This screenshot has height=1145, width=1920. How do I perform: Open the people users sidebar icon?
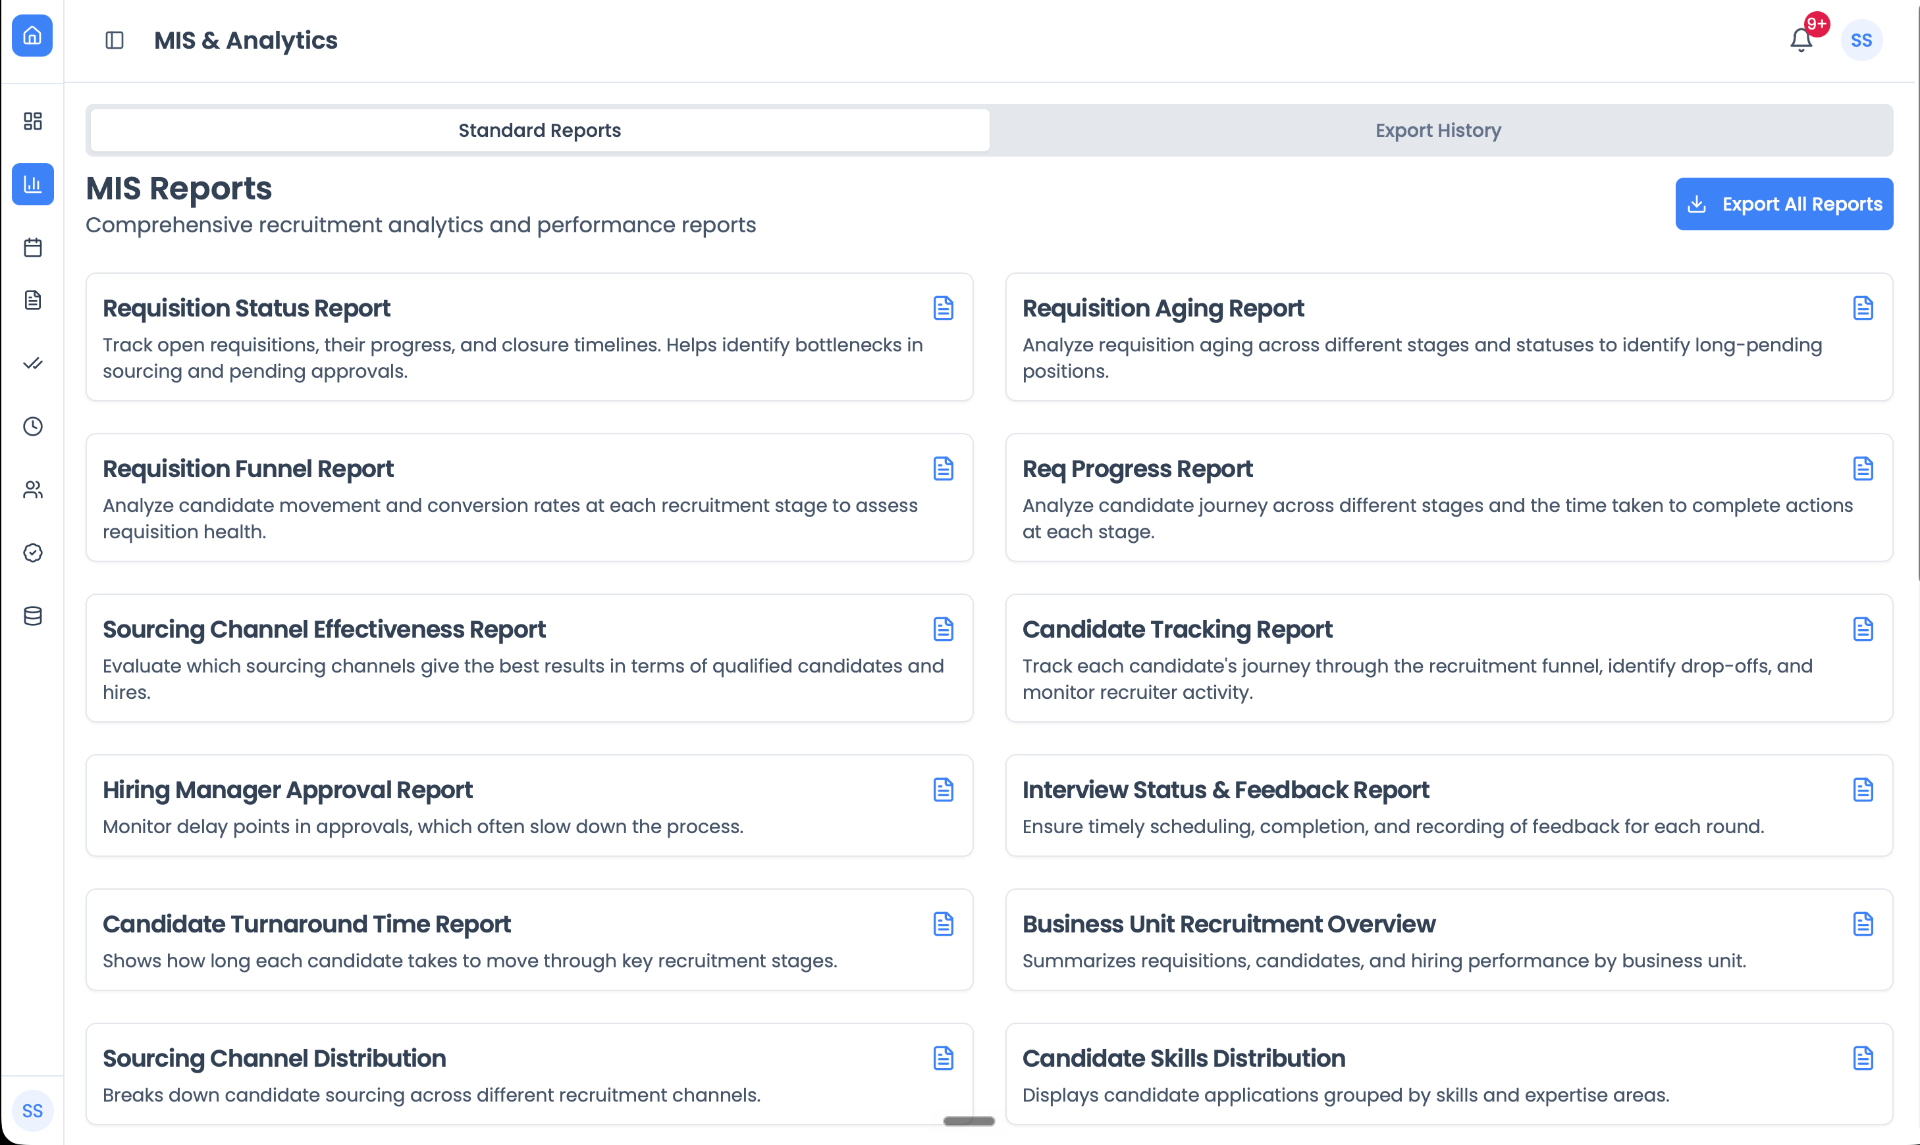pos(33,490)
